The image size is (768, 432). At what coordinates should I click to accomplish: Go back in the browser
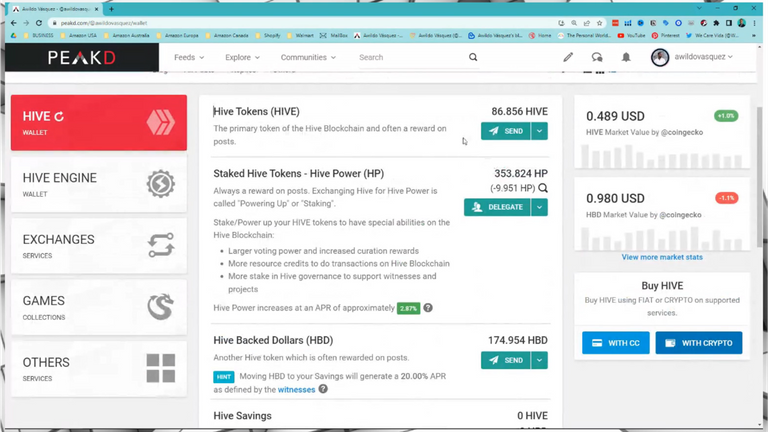(x=14, y=23)
